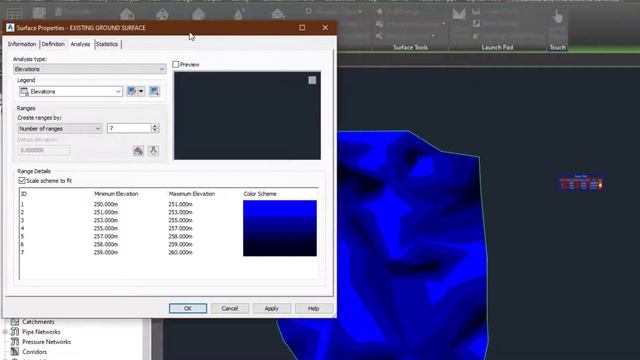Close the Surface Properties dialog
This screenshot has width=640, height=360.
pyautogui.click(x=325, y=27)
